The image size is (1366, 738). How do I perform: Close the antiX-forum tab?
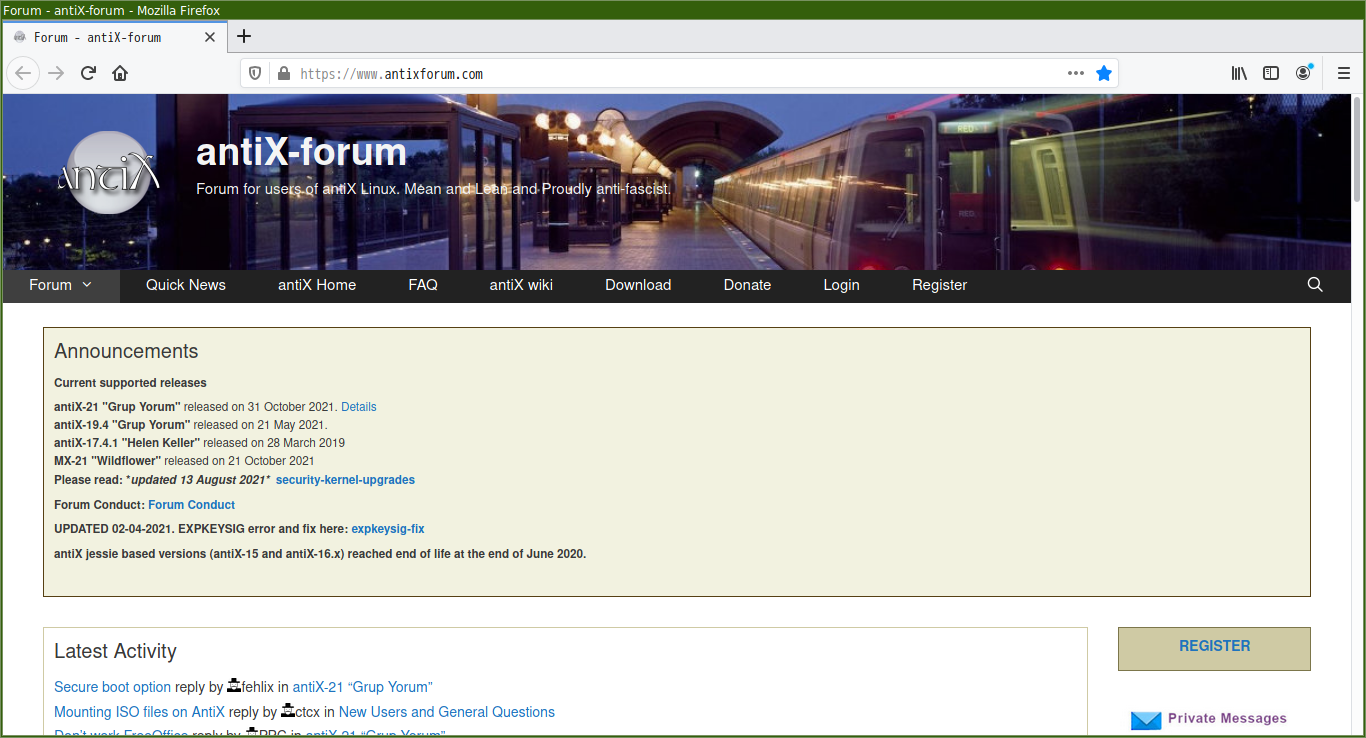pos(210,37)
